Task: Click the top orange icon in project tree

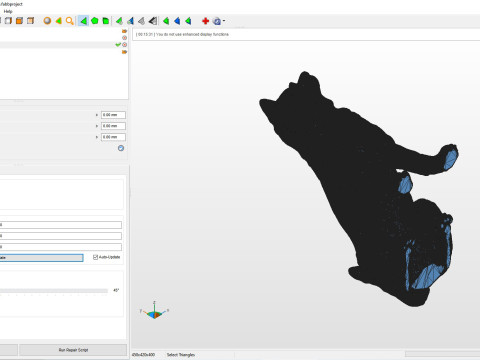Action: pos(124,31)
